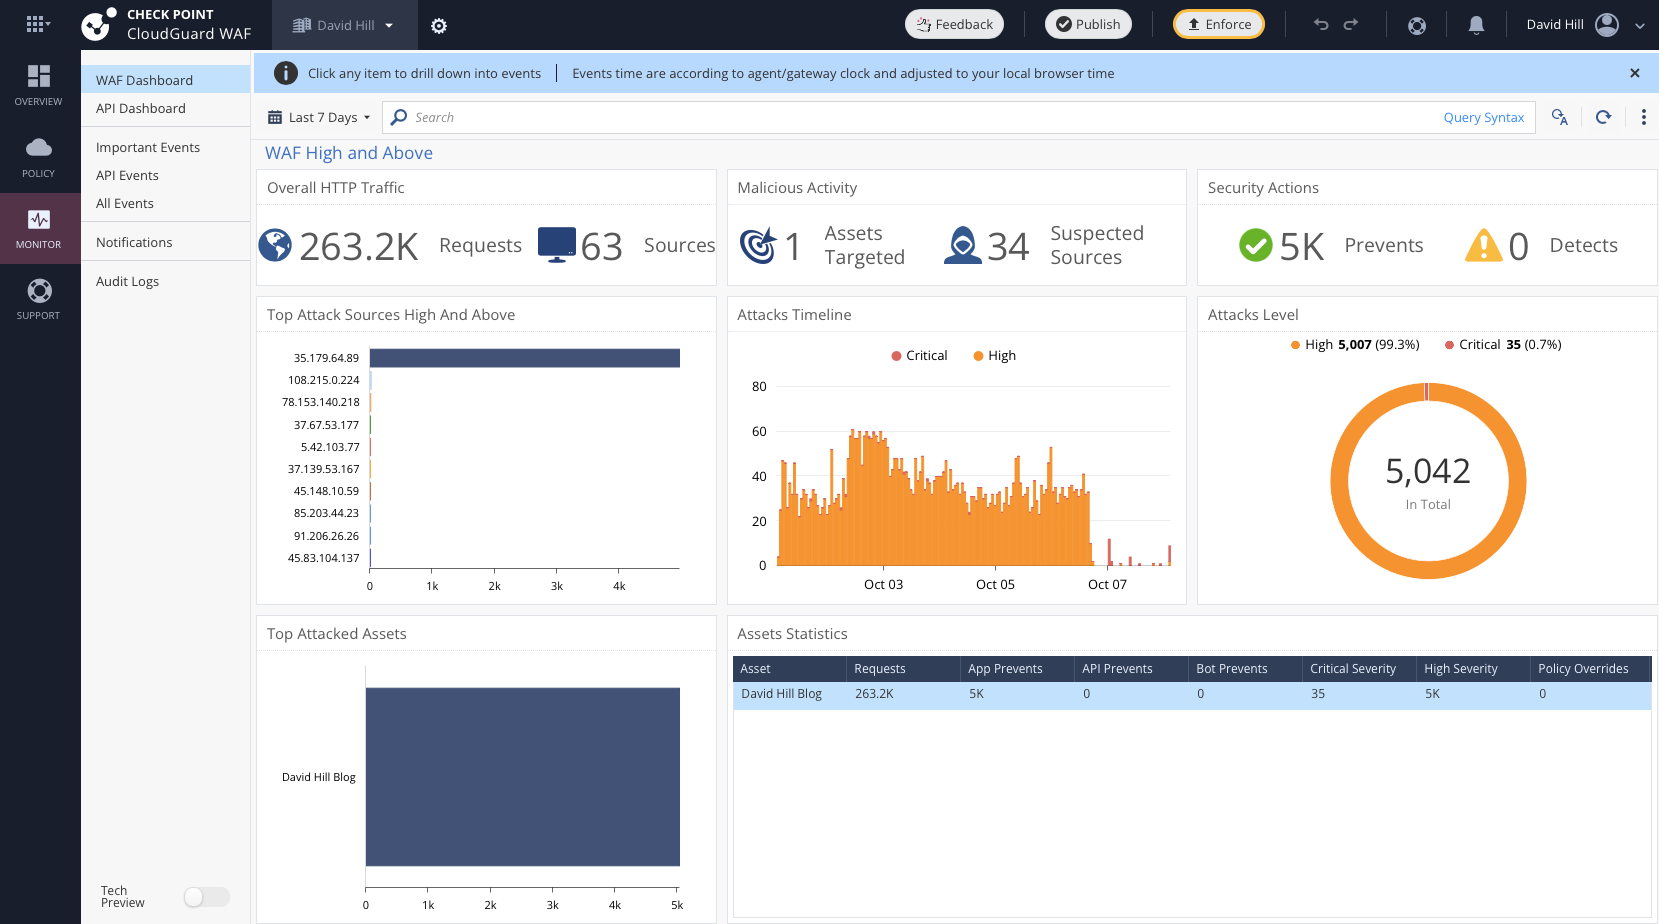This screenshot has height=924, width=1659.
Task: Open Notifications page
Action: tap(165, 242)
